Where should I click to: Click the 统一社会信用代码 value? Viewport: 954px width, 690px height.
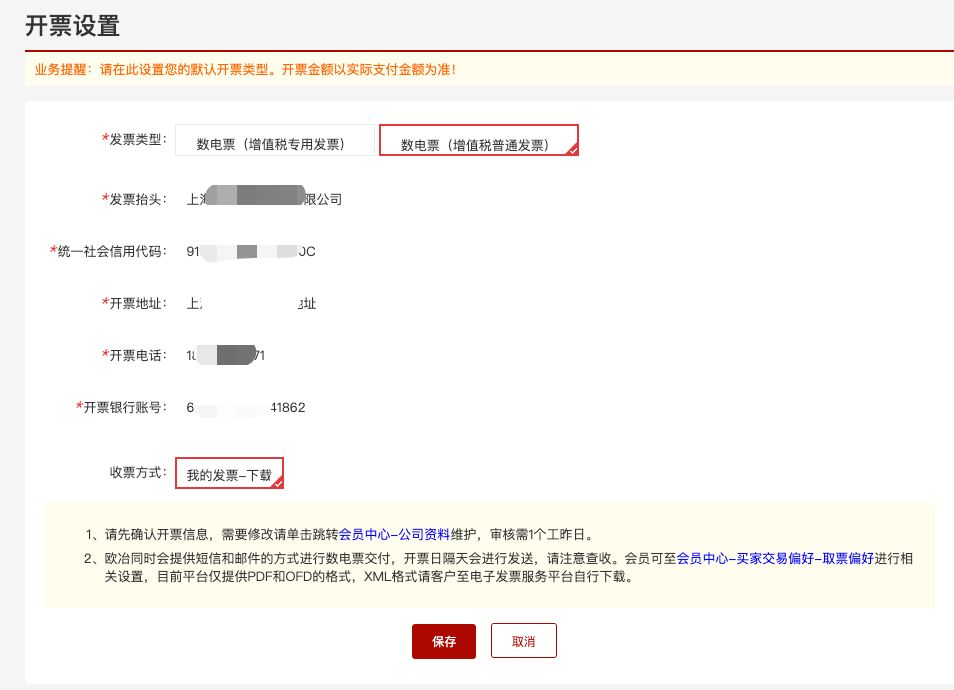(251, 251)
